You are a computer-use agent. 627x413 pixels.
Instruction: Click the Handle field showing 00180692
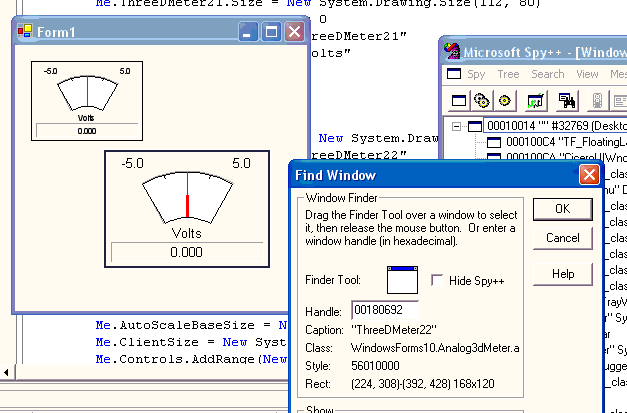[x=385, y=310]
